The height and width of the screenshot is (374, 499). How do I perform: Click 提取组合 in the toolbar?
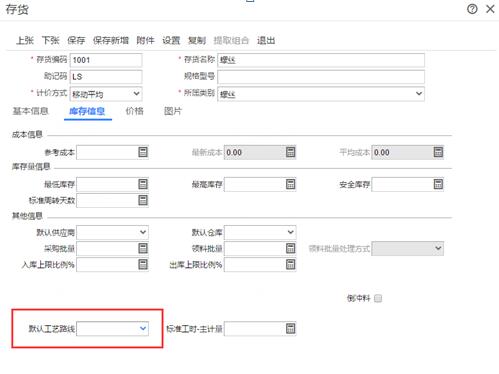[x=231, y=40]
